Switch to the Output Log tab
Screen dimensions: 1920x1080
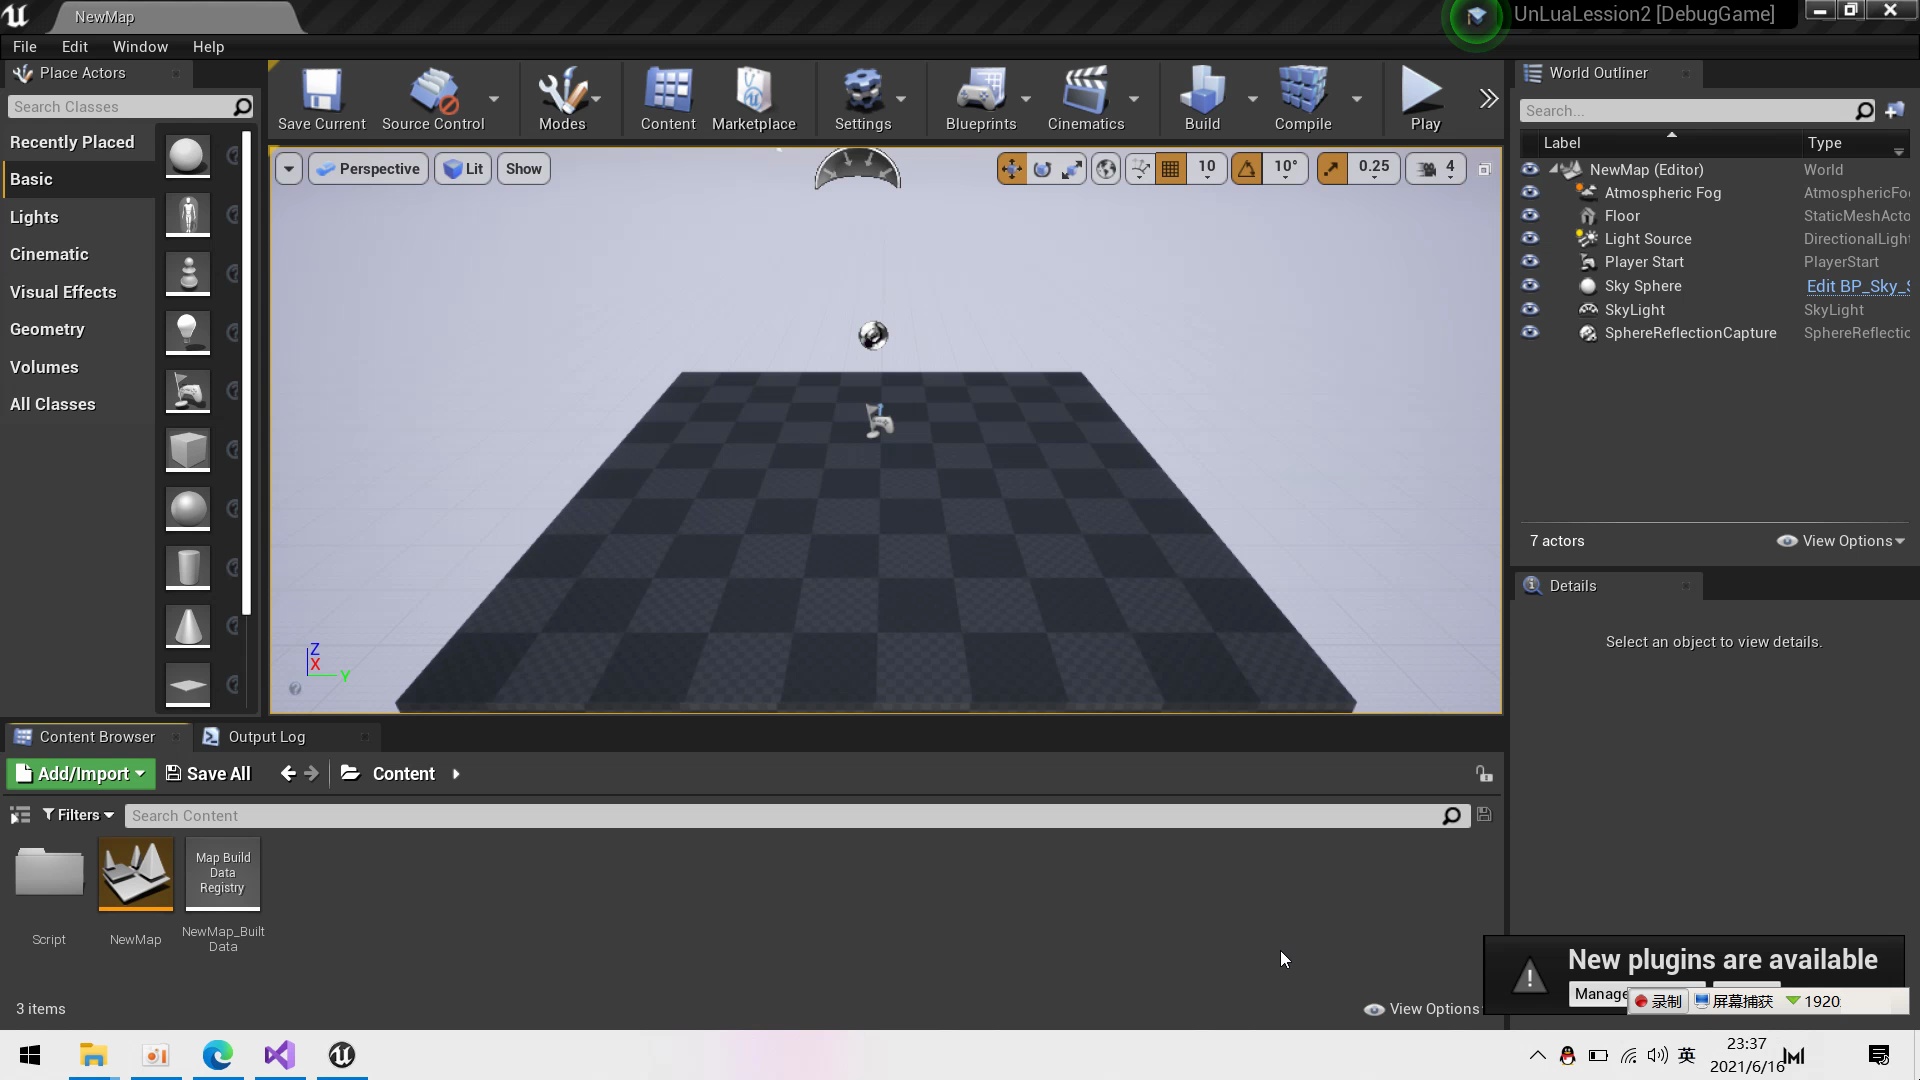pos(265,737)
